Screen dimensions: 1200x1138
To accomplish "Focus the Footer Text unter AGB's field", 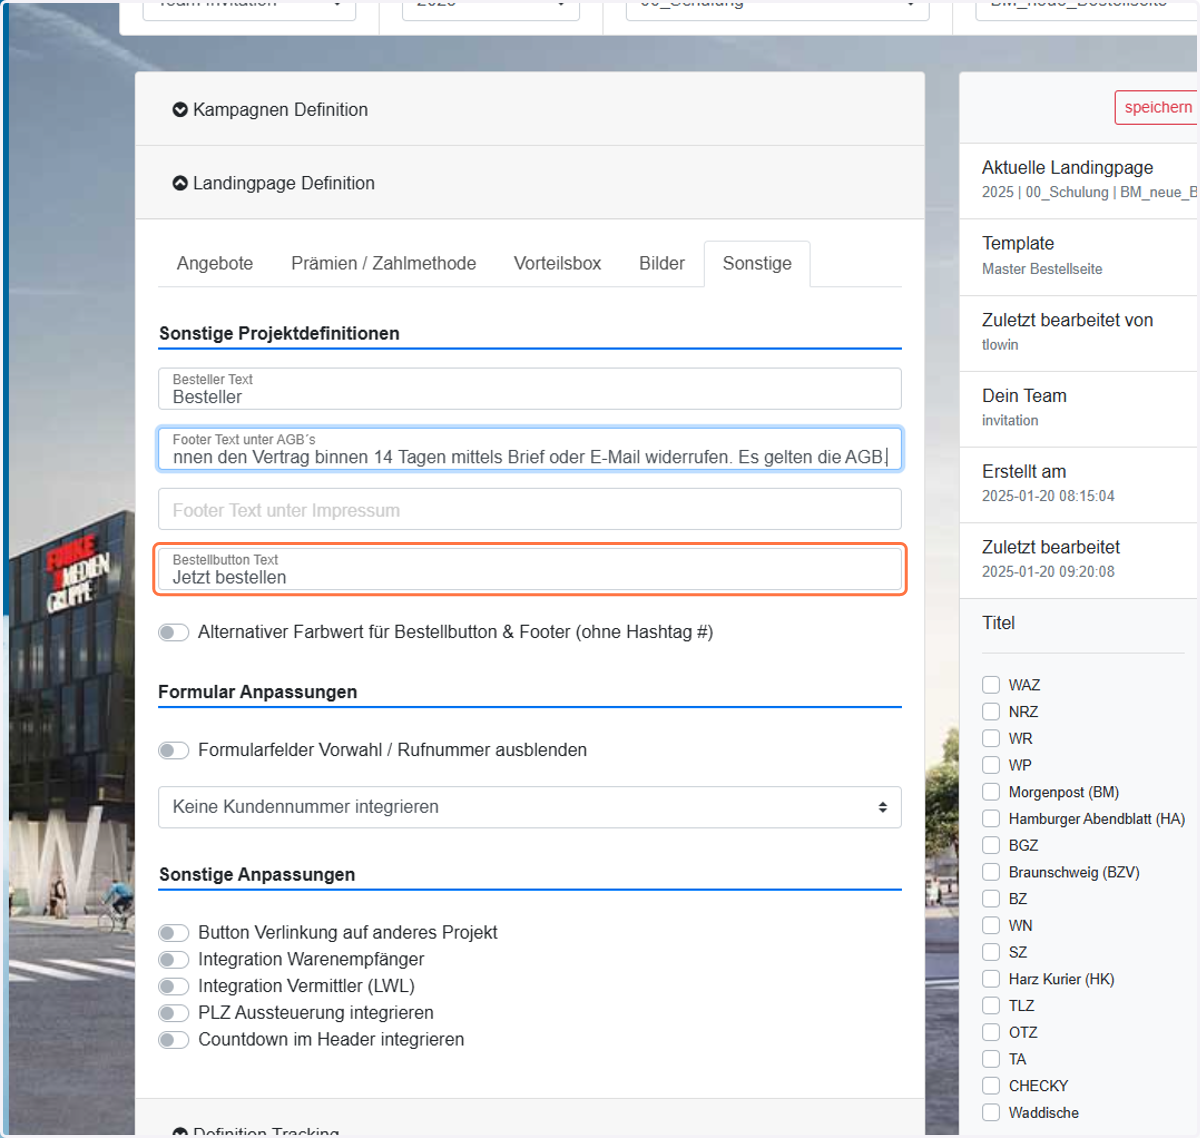I will (530, 449).
